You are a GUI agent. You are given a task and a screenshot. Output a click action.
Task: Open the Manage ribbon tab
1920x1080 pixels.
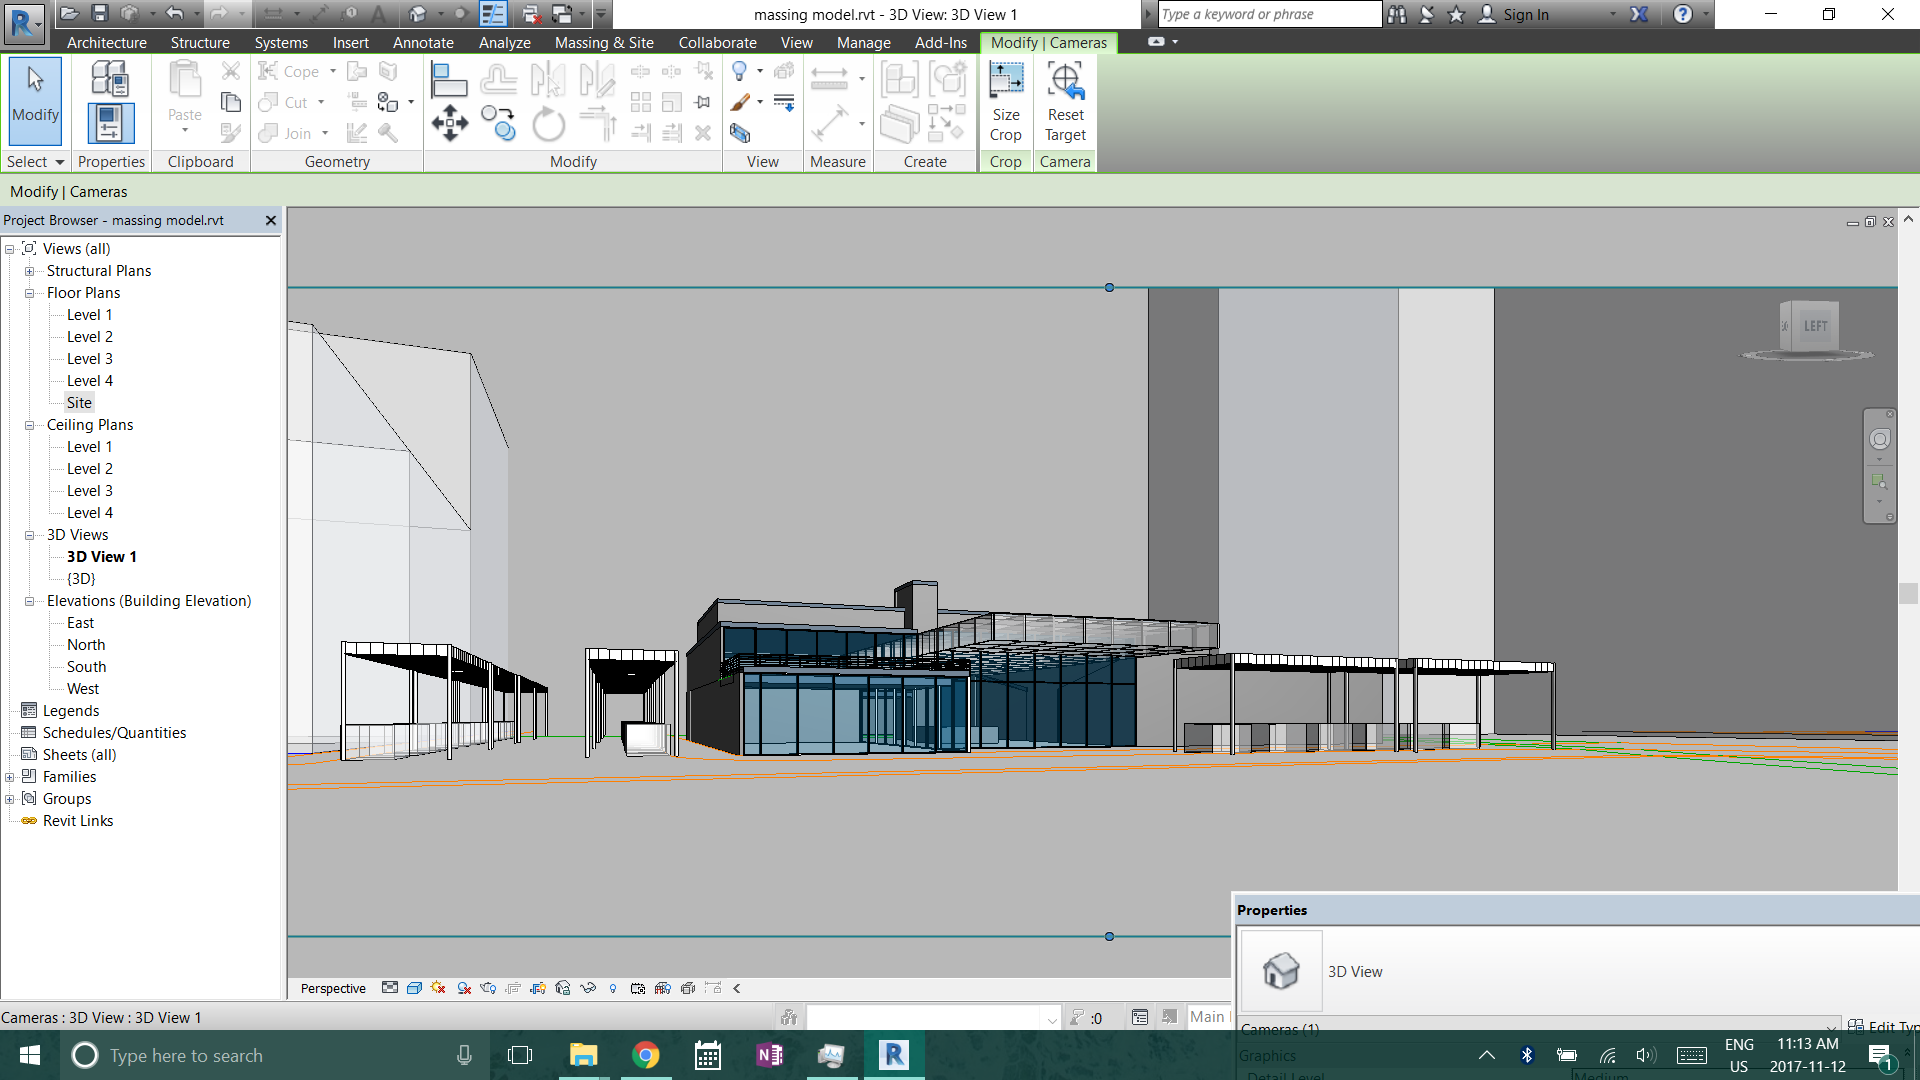point(863,43)
